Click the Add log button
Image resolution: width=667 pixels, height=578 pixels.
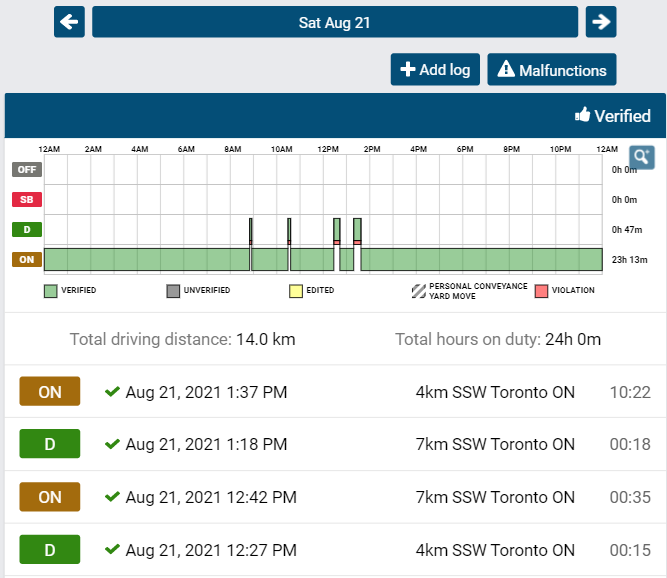435,69
